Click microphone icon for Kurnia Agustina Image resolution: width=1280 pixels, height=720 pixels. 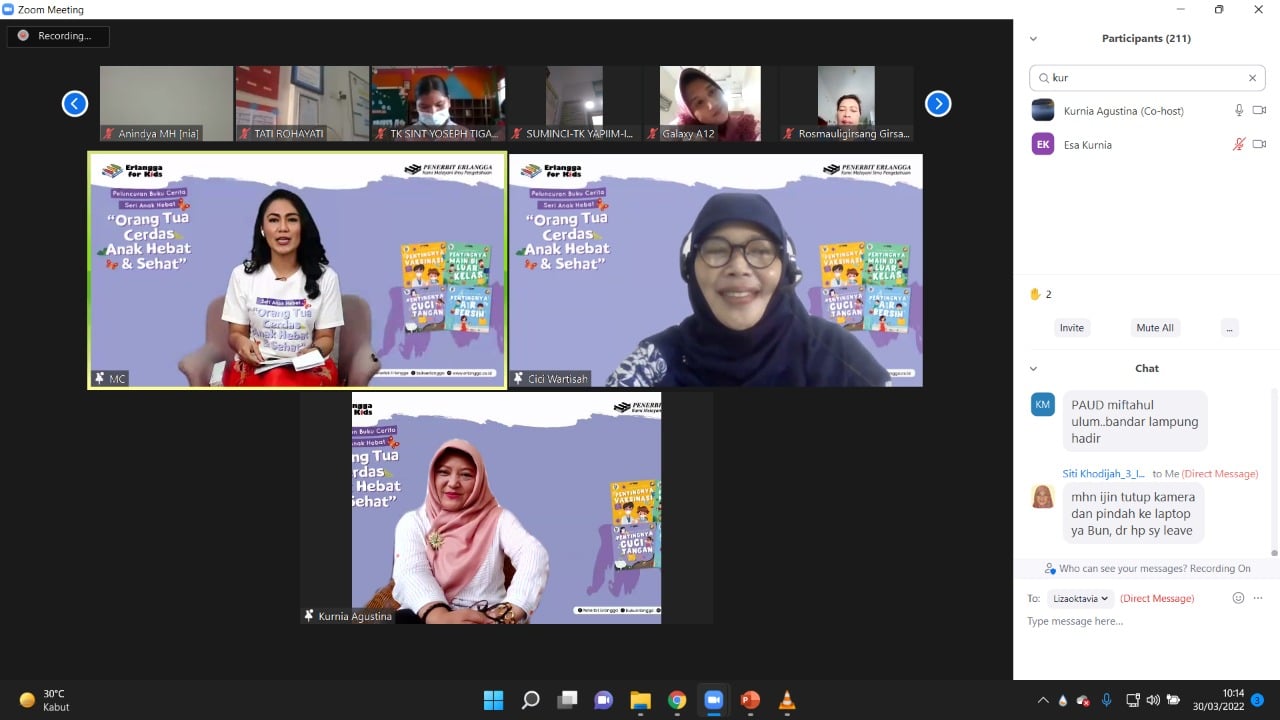coord(1239,111)
